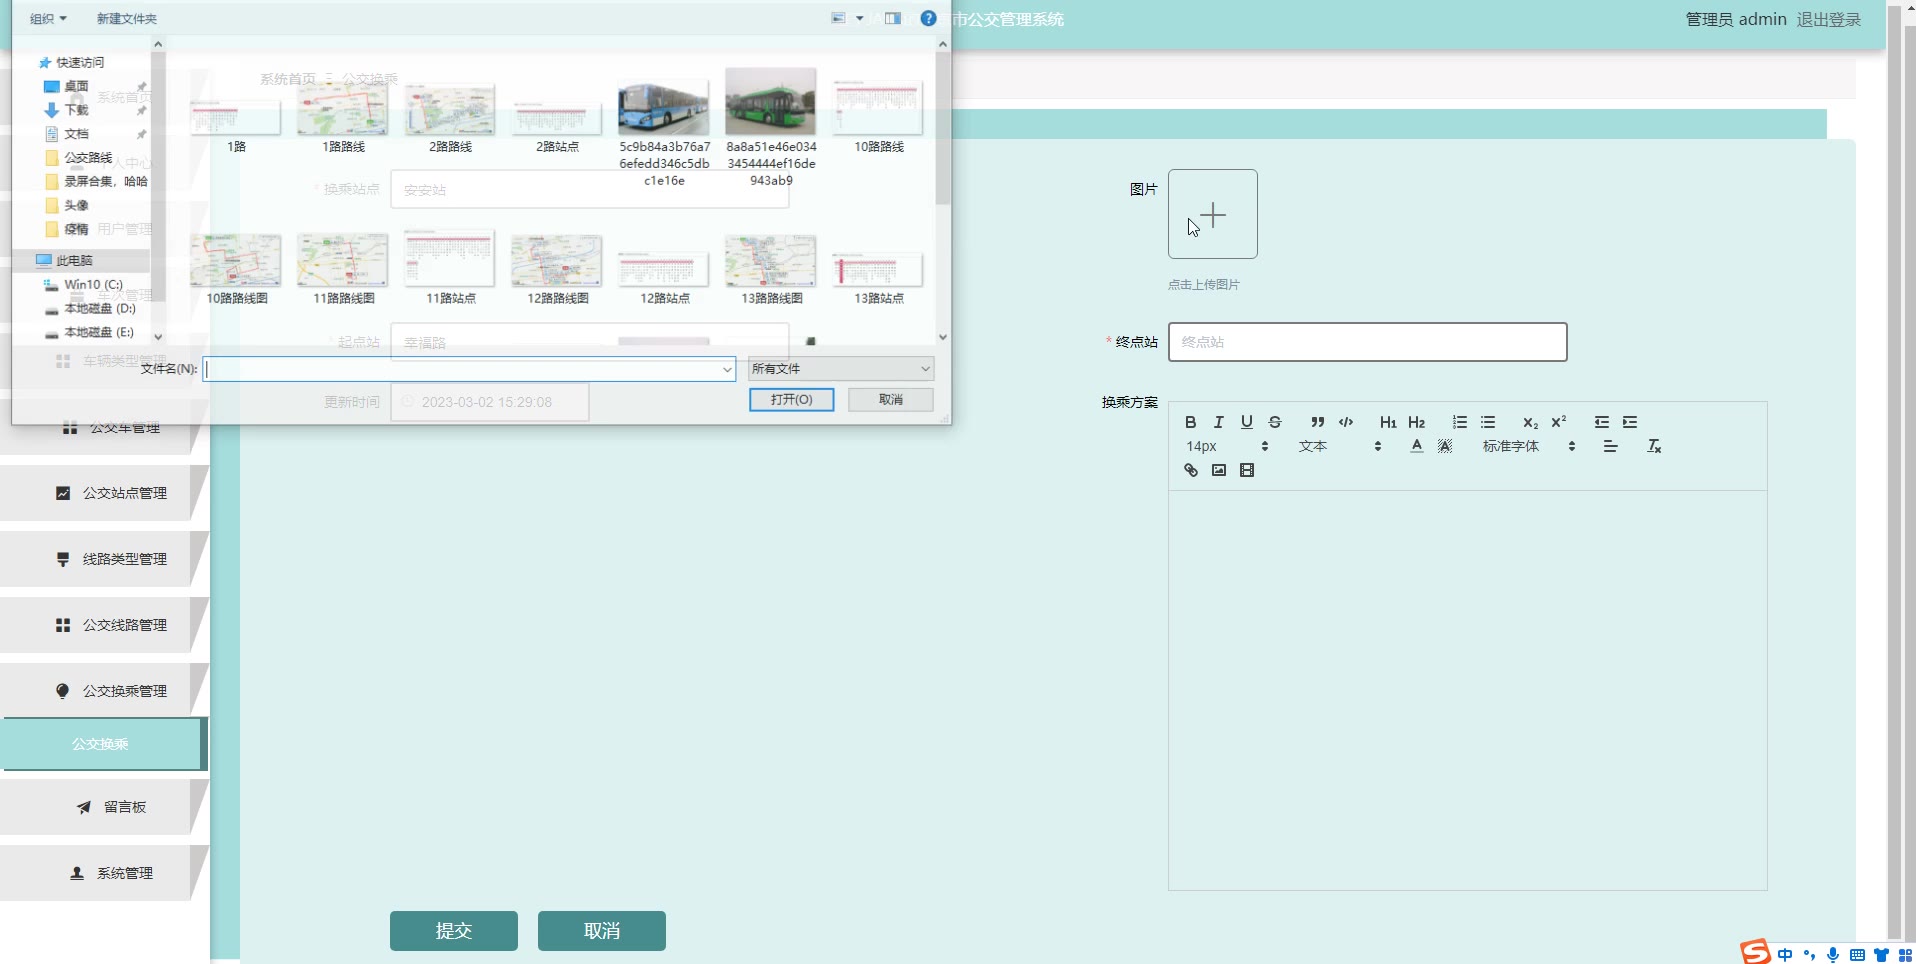Click 退出登录 to log out
This screenshot has width=1916, height=964.
(x=1828, y=19)
